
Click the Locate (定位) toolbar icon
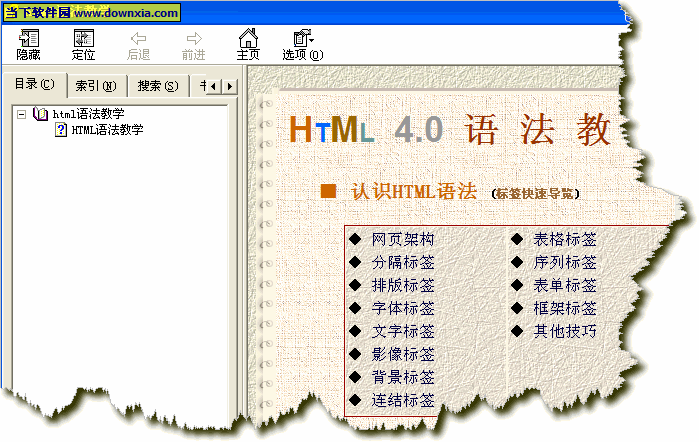(83, 38)
